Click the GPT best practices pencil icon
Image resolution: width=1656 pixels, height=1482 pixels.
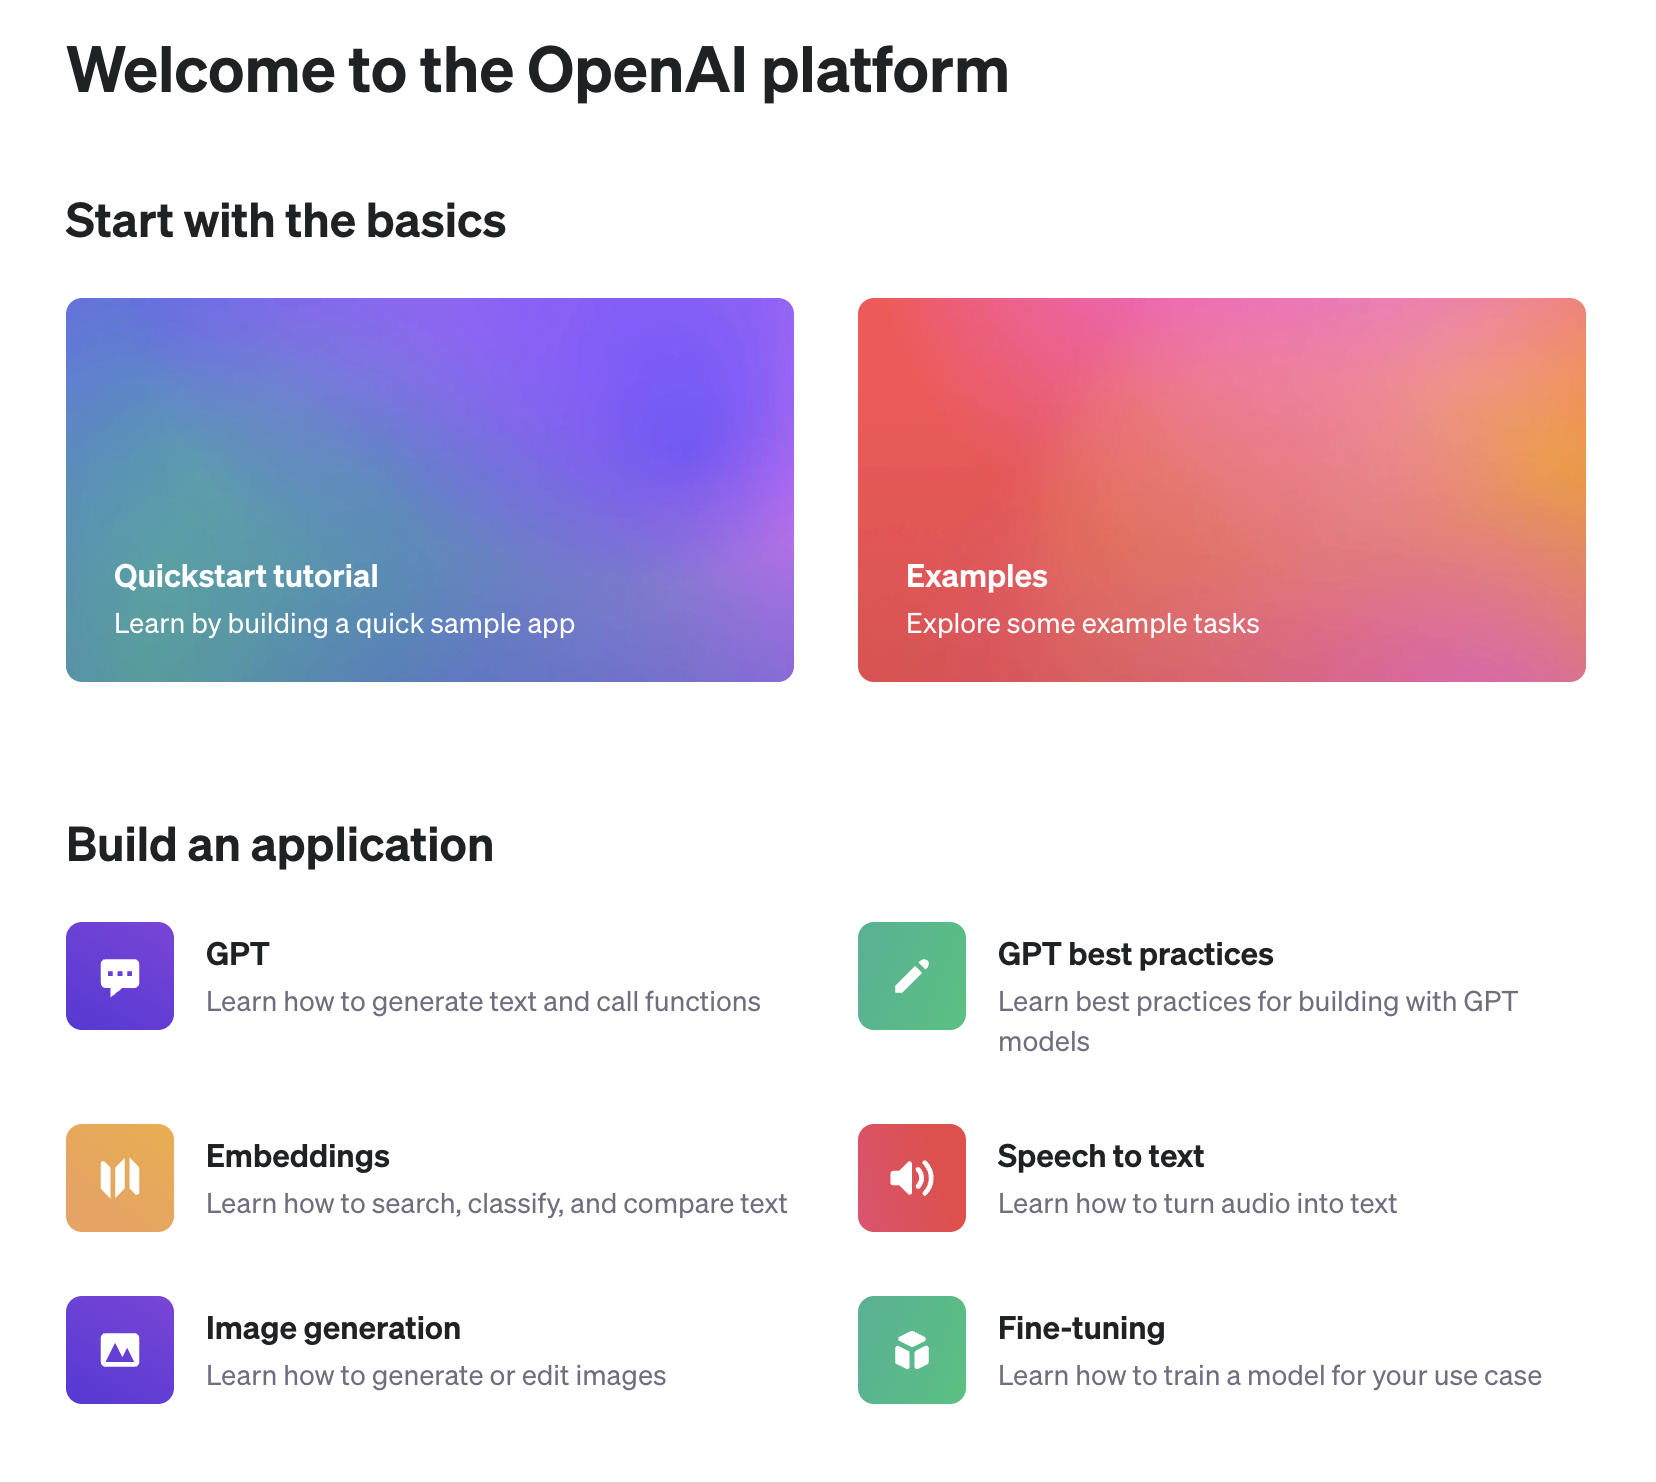point(912,976)
